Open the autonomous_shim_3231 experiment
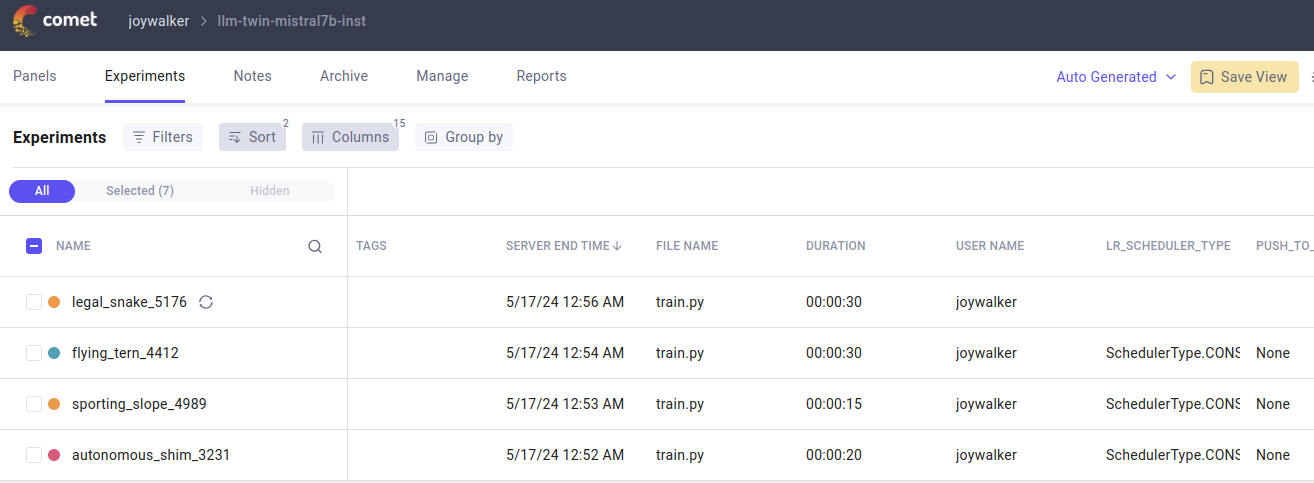The image size is (1314, 483). point(151,455)
